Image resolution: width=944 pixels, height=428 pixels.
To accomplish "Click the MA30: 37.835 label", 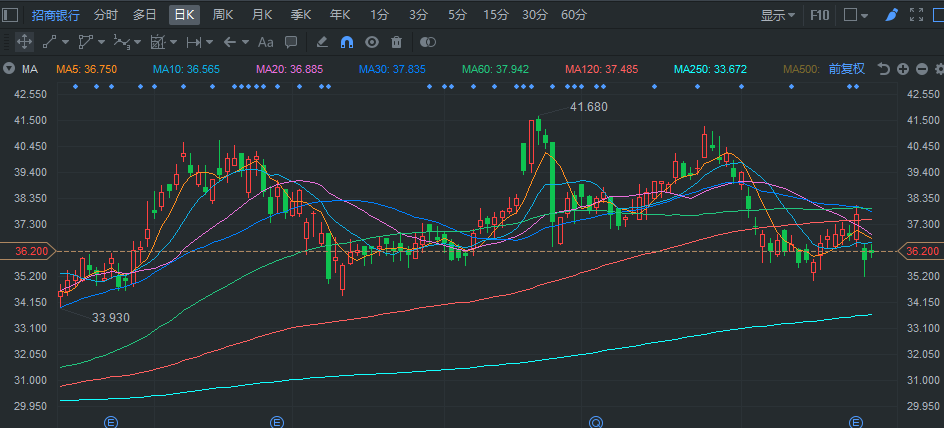I will point(392,69).
